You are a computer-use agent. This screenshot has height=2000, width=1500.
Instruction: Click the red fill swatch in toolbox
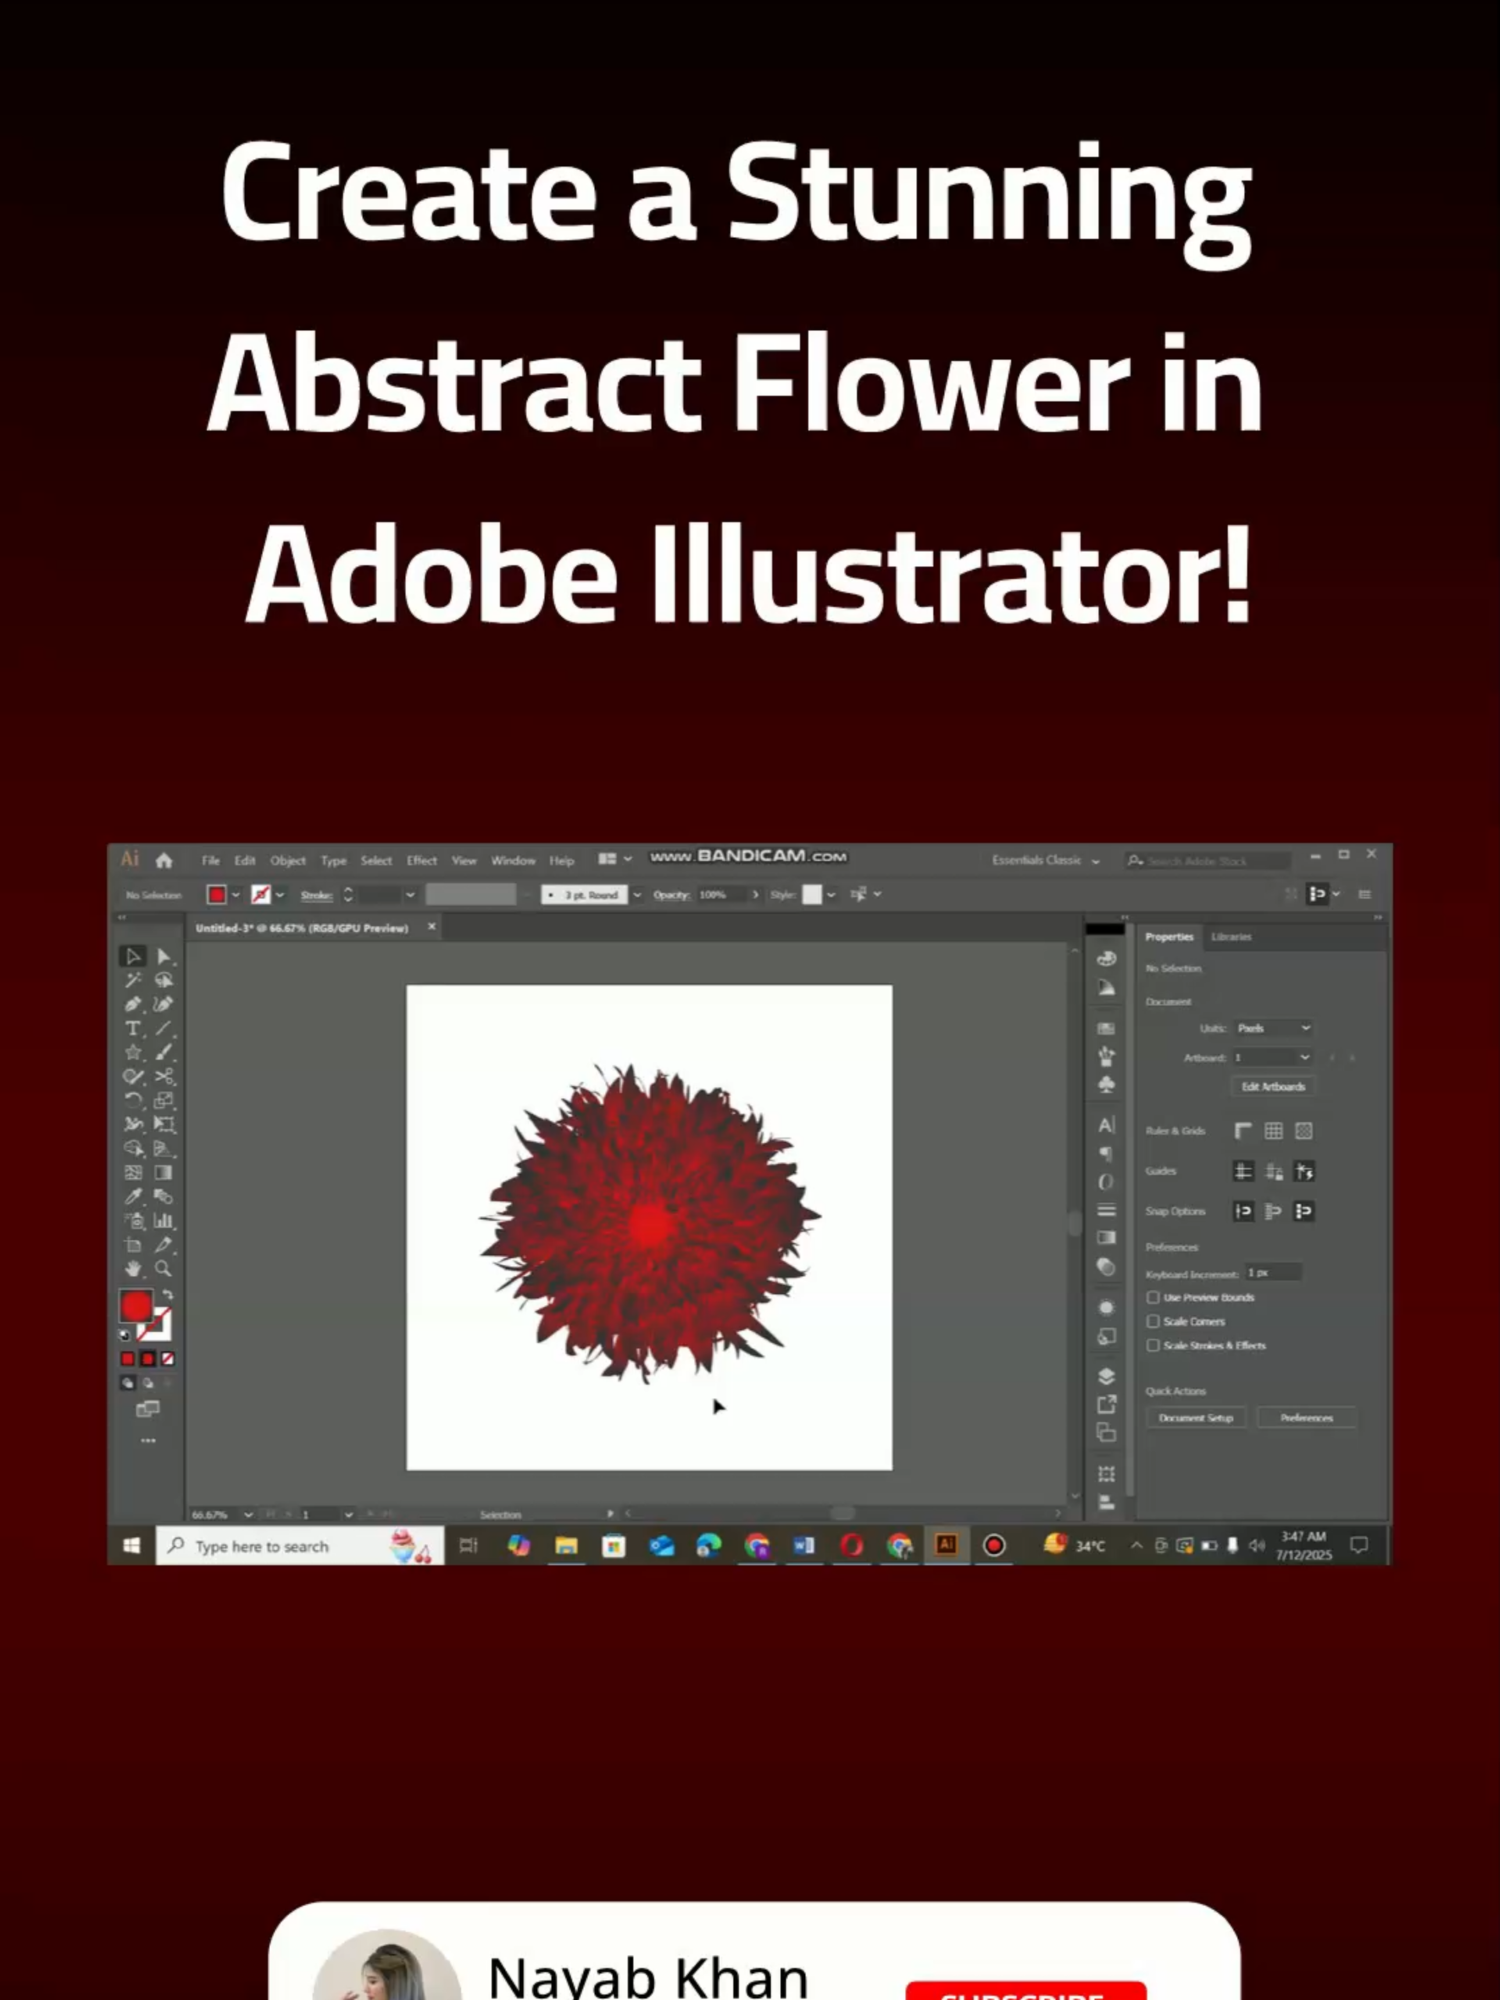(x=136, y=1306)
